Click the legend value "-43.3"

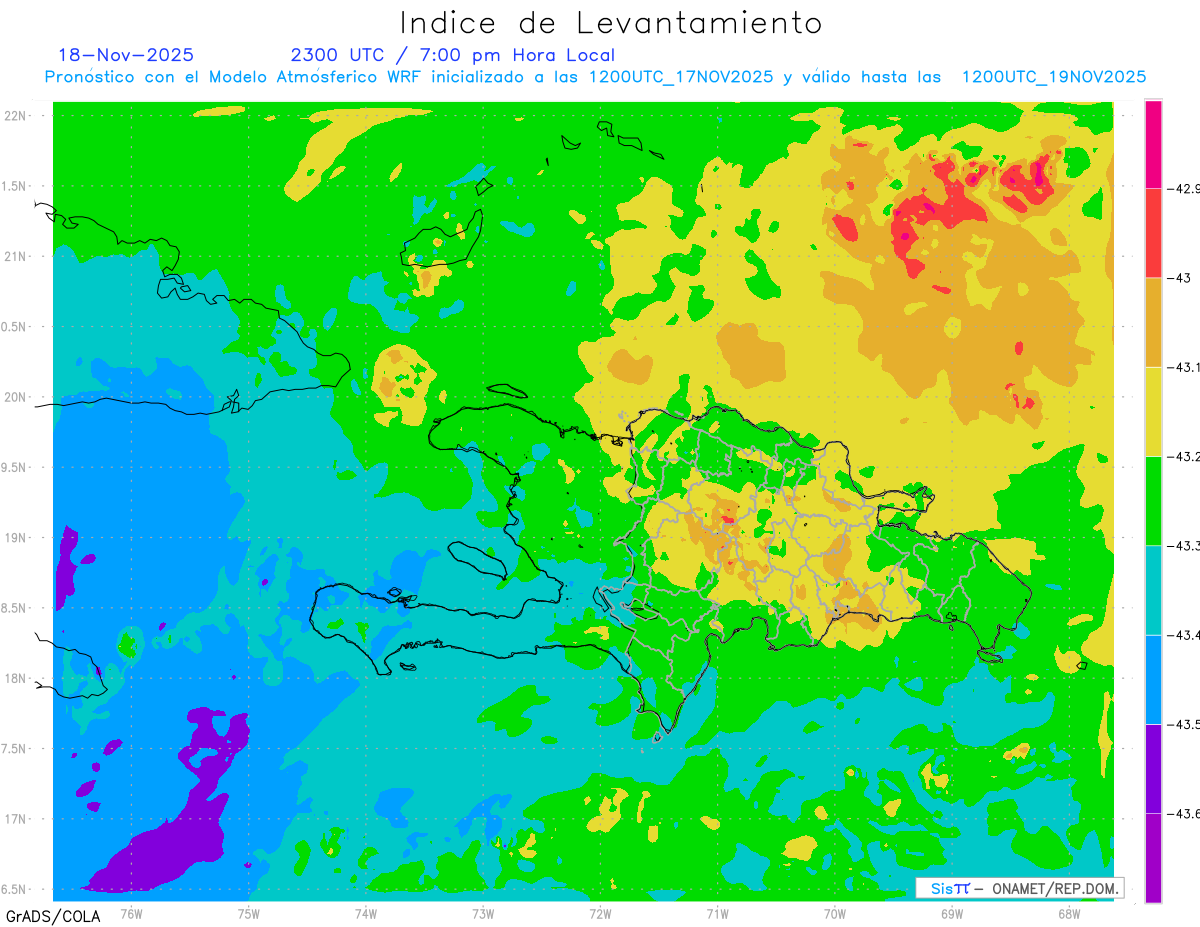[1186, 545]
